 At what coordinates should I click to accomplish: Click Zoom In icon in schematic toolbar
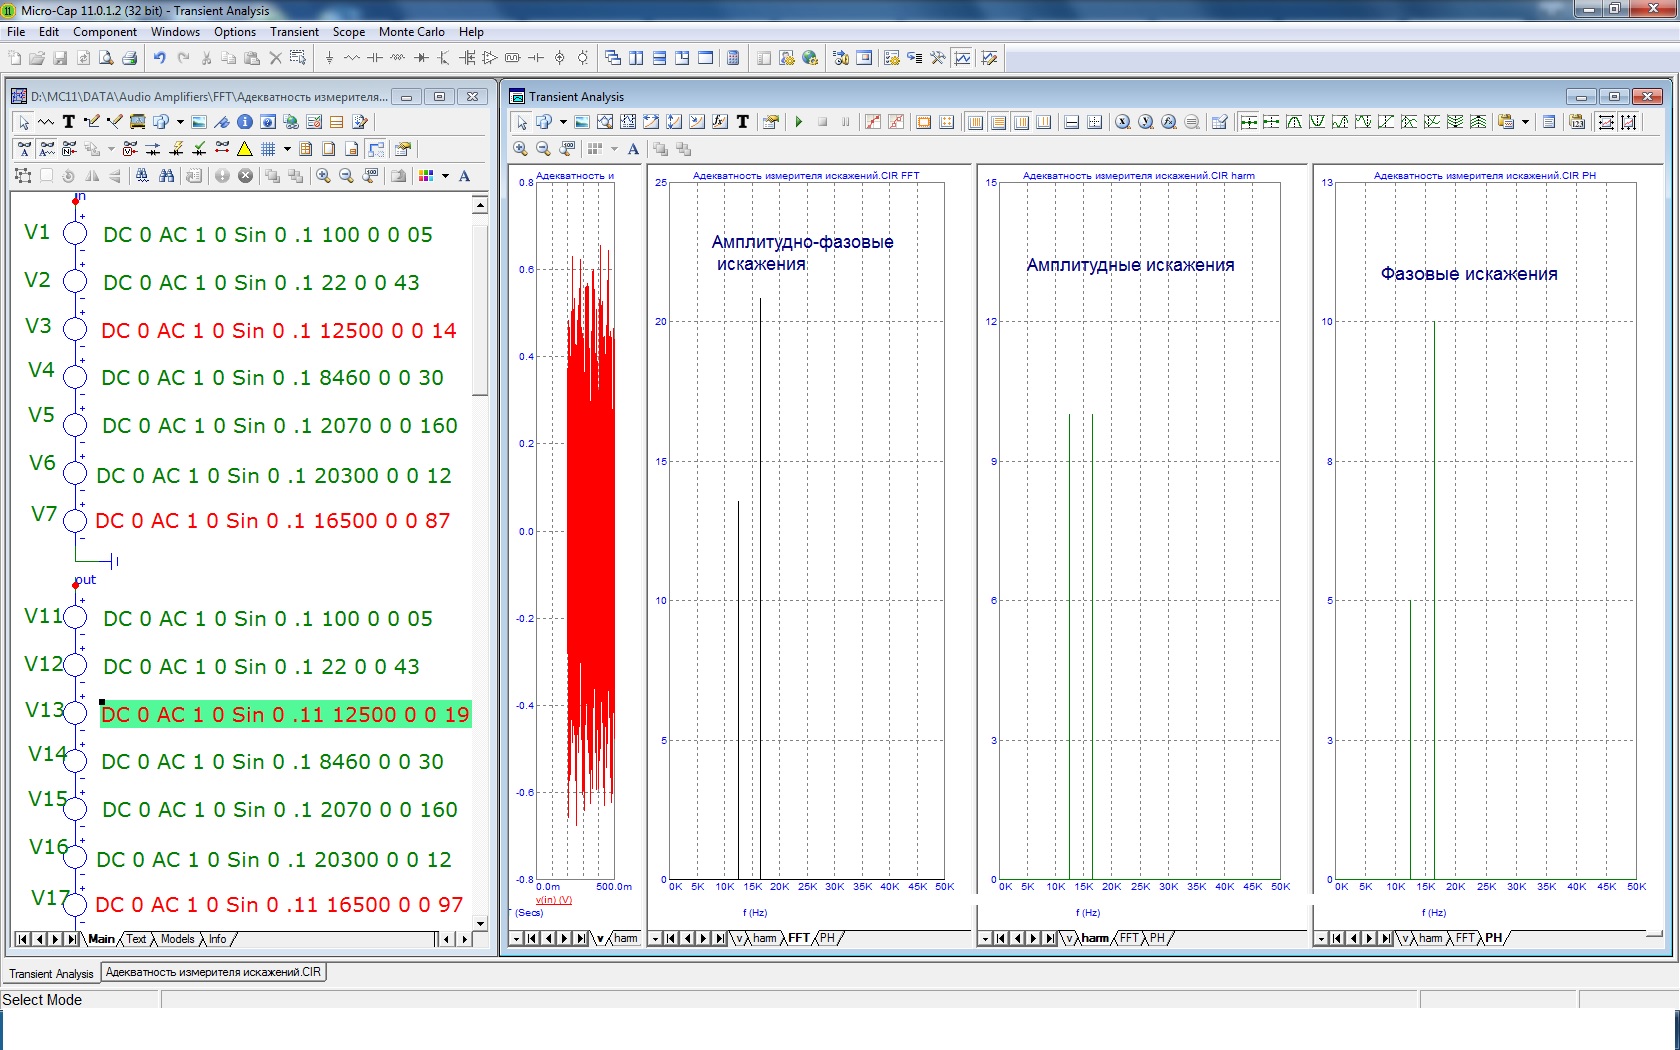(323, 176)
